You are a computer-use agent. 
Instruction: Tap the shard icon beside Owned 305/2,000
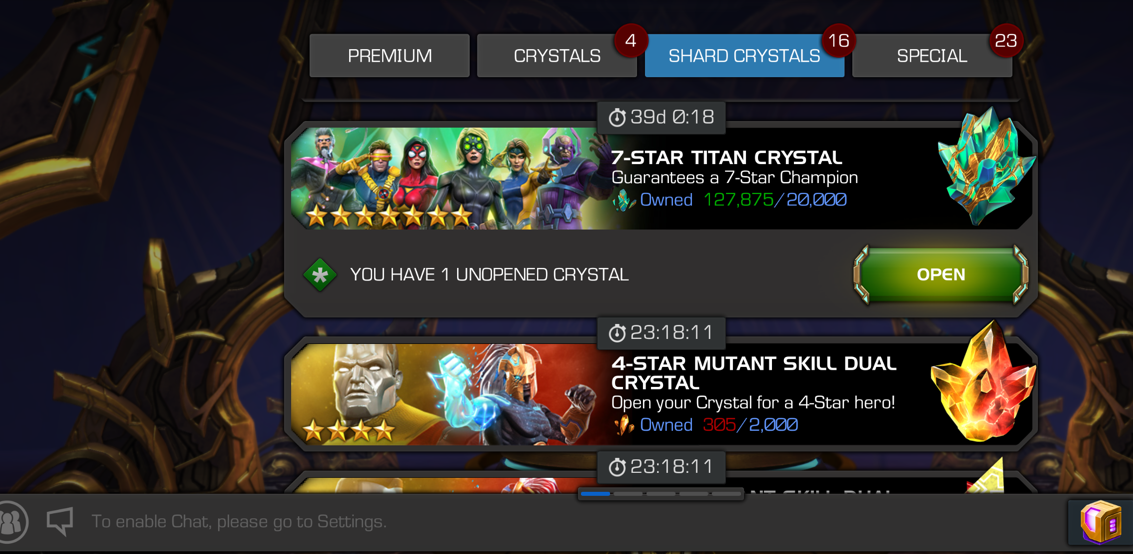pos(624,425)
